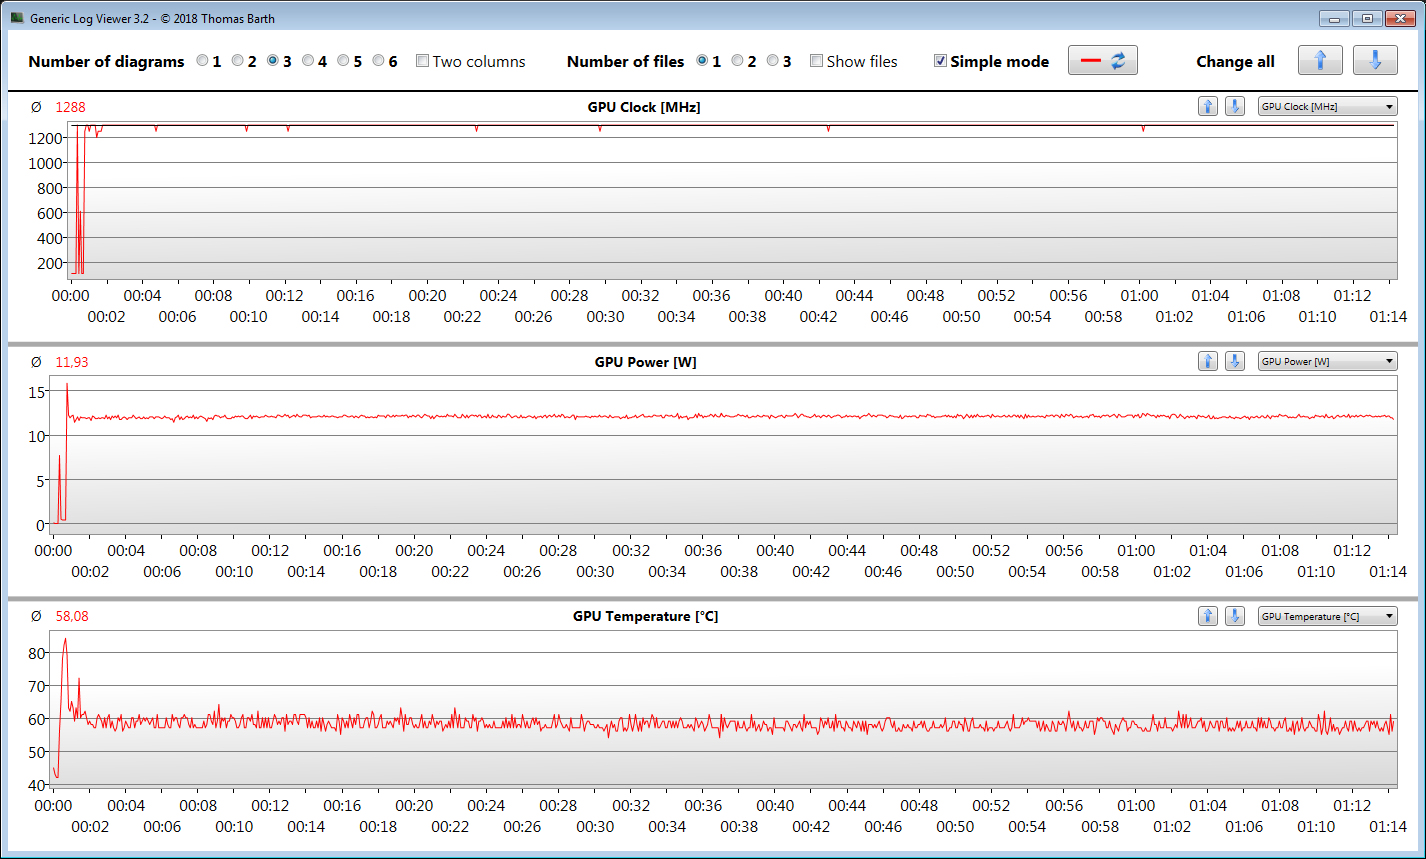The image size is (1426, 859).
Task: Select 6 for number of diagrams
Action: point(378,61)
